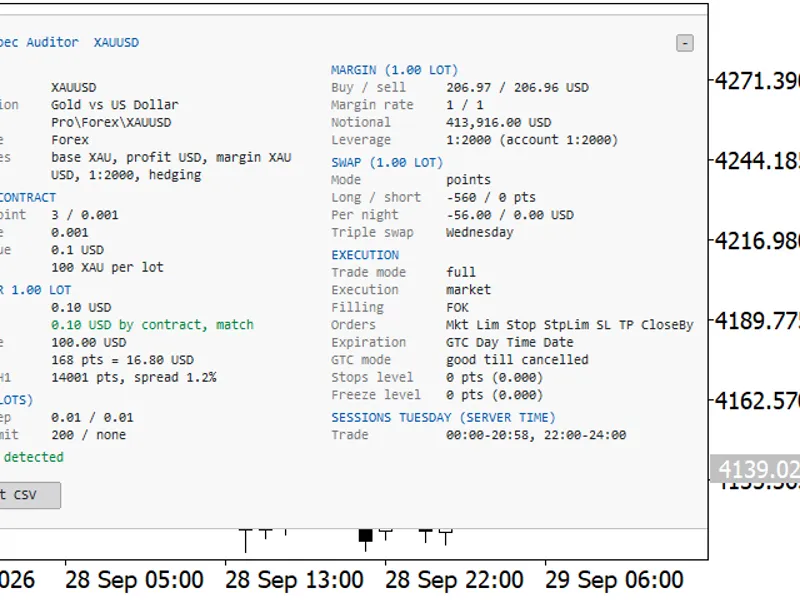Click the 4139.02 current price label on axis
The width and height of the screenshot is (800, 600).
755,469
